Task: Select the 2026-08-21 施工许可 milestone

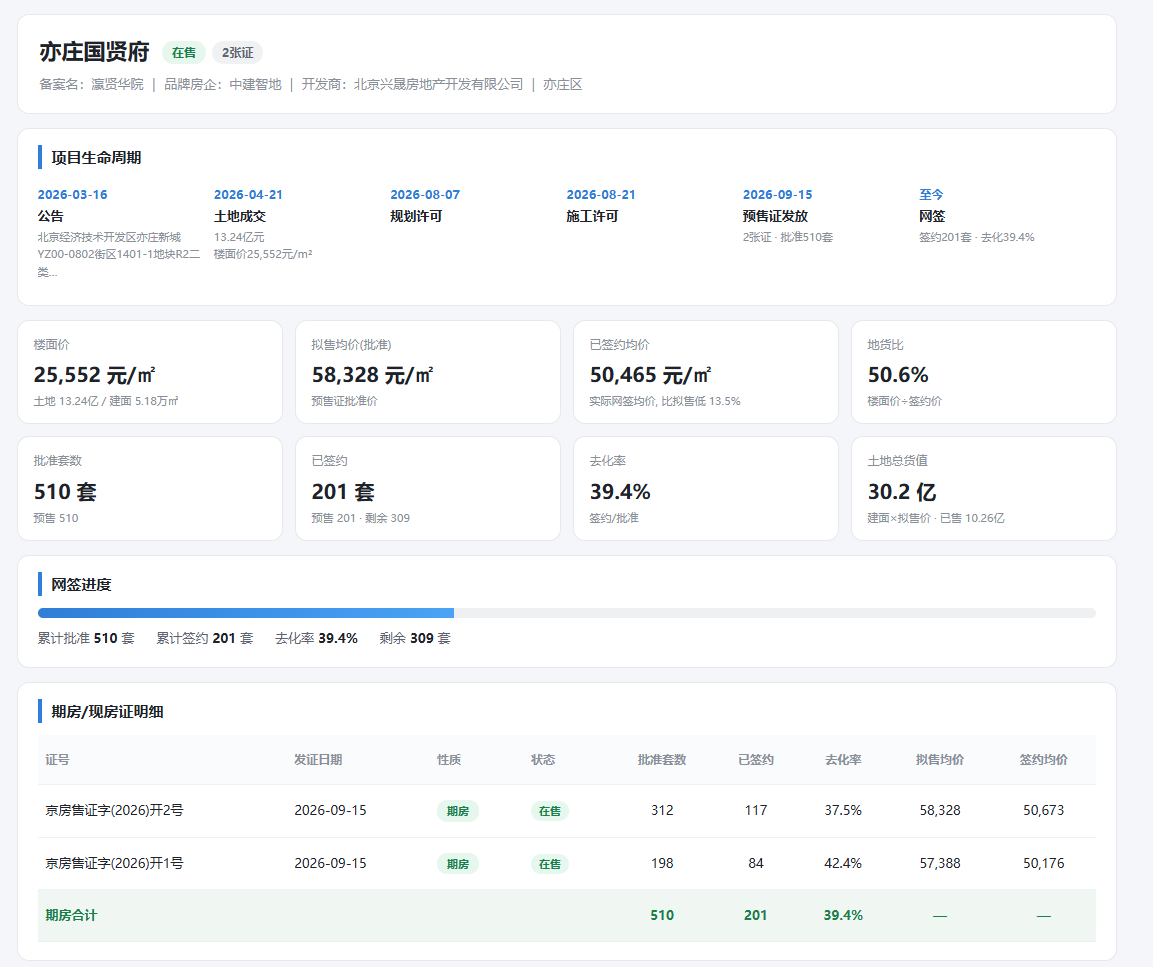Action: [647, 206]
